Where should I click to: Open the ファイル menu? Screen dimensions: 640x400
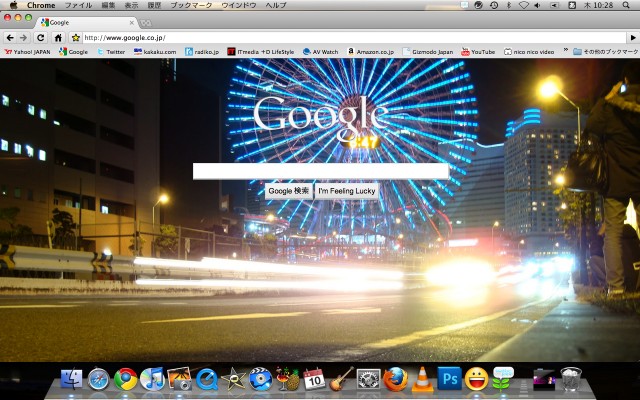(78, 5)
